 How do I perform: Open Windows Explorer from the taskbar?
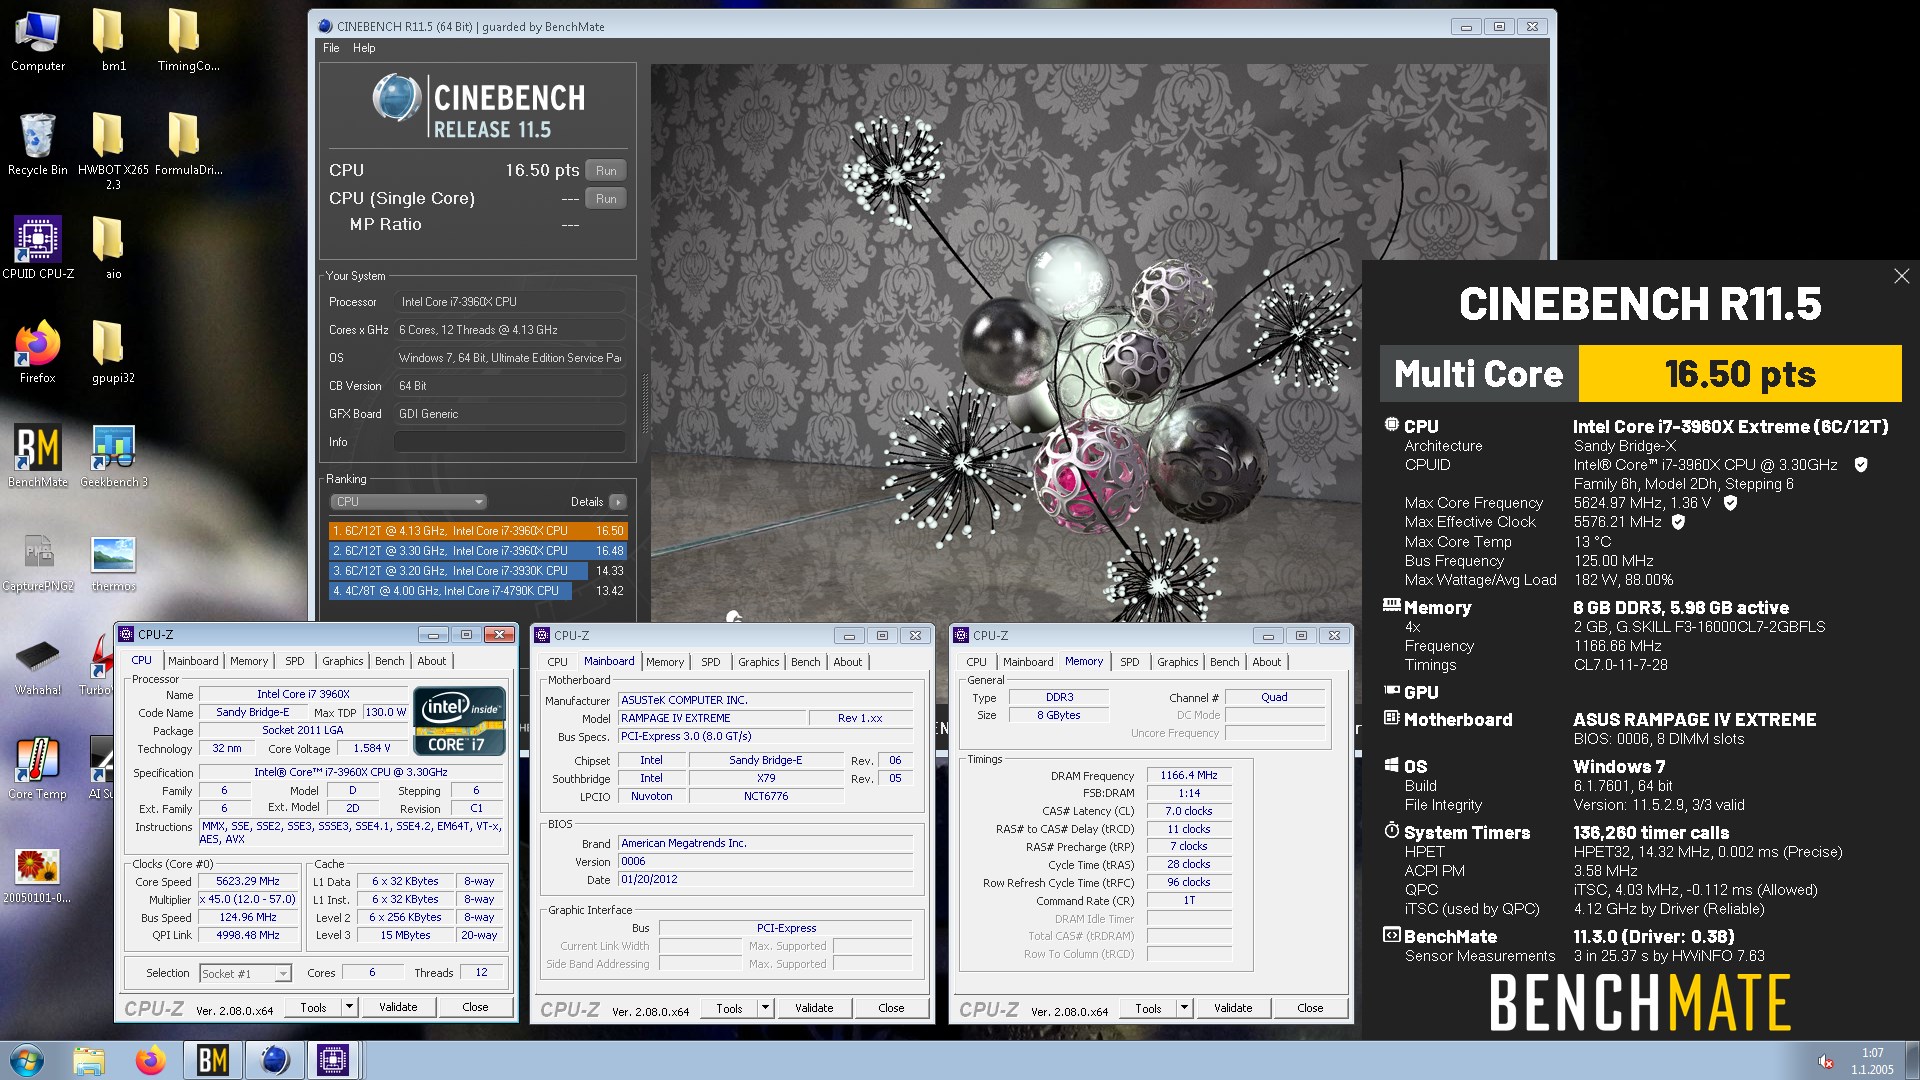point(89,1060)
